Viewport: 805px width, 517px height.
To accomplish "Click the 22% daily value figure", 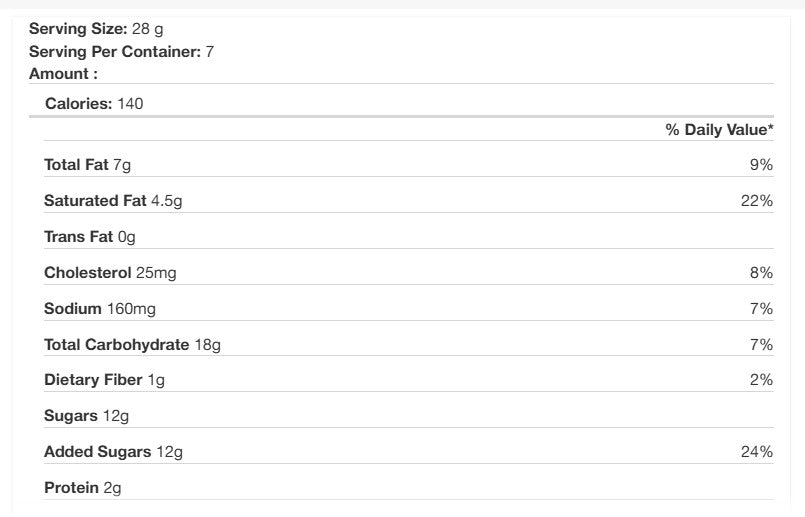I will [757, 201].
